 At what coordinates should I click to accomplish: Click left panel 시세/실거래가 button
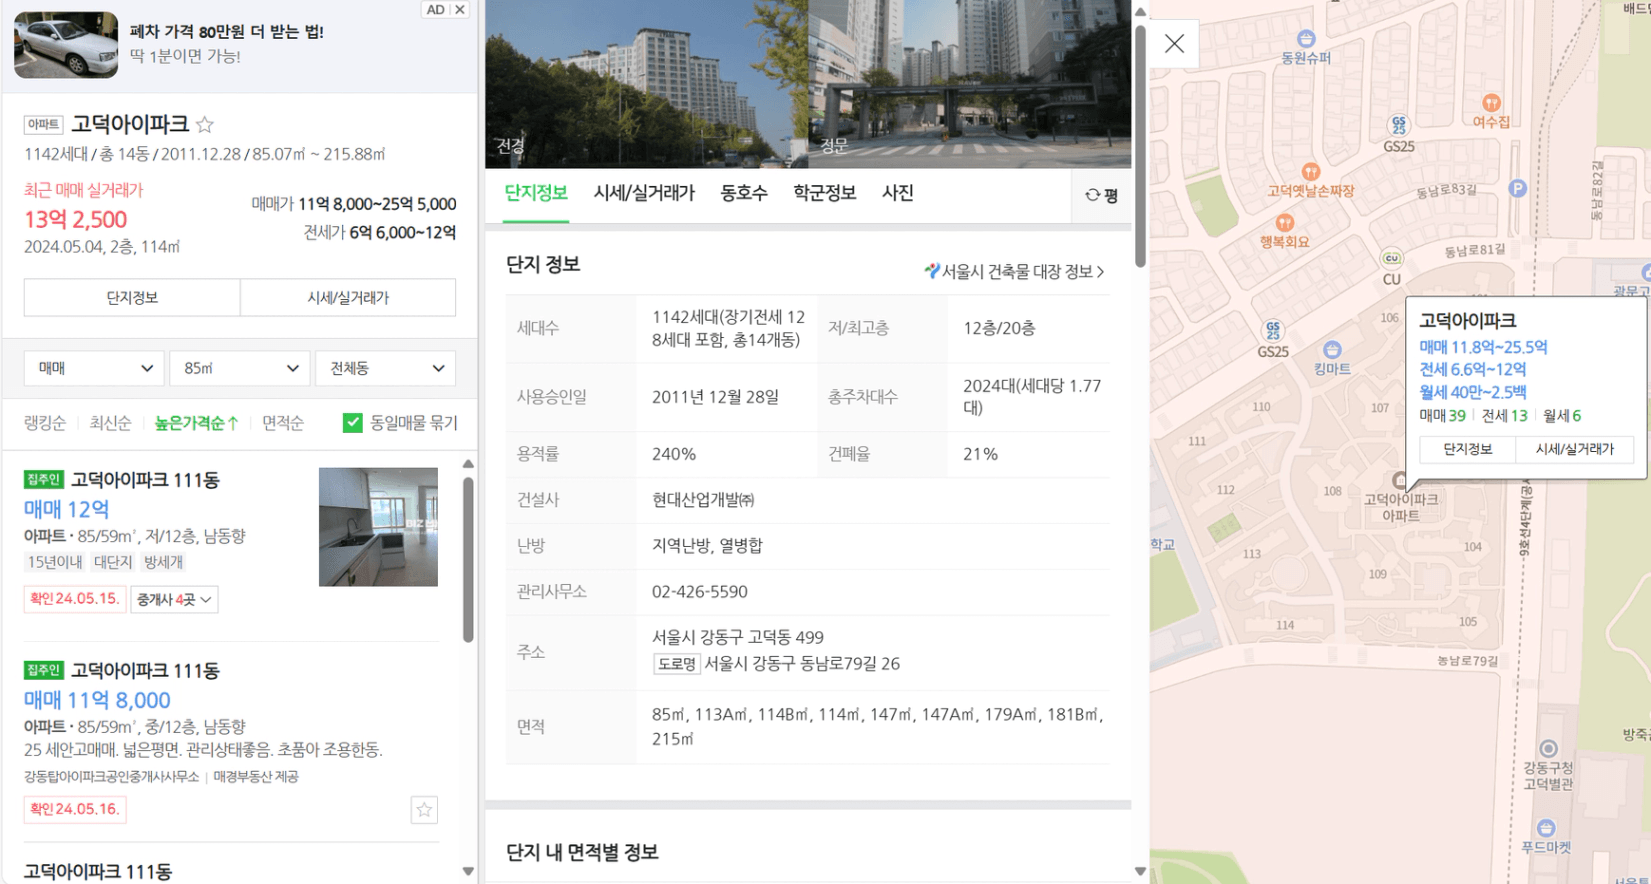point(348,298)
